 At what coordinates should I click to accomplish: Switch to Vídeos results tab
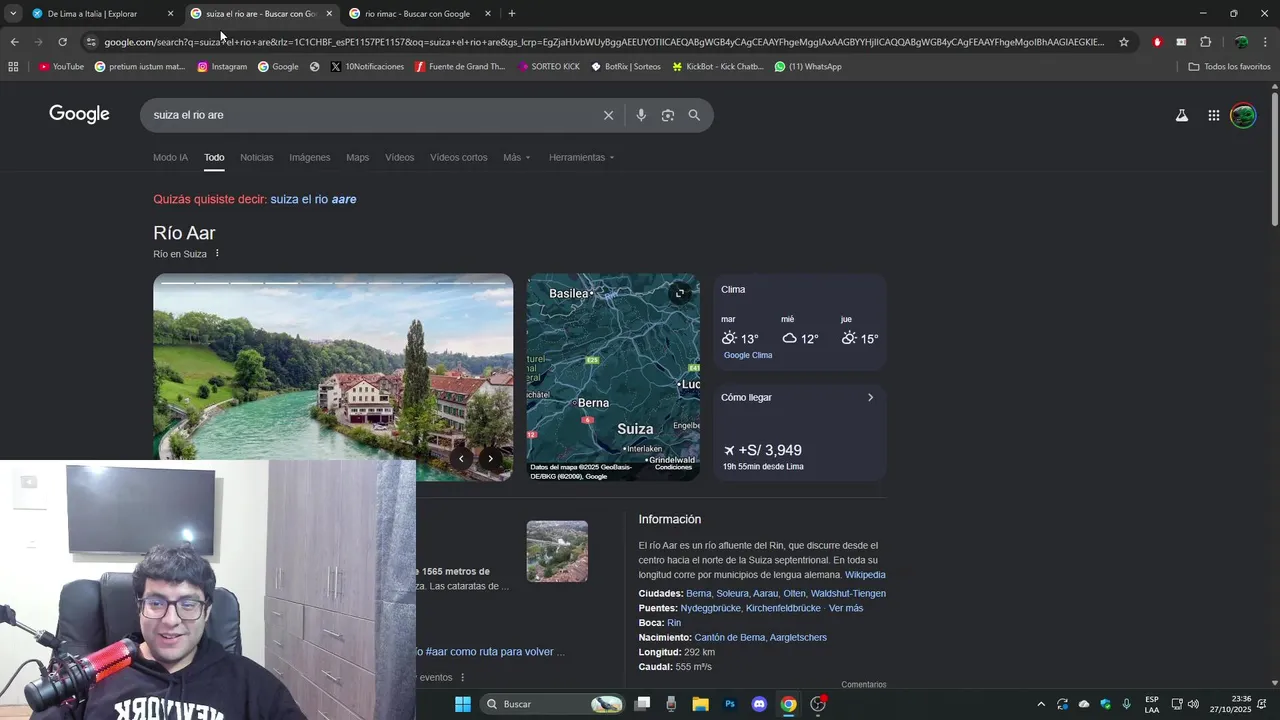click(400, 157)
